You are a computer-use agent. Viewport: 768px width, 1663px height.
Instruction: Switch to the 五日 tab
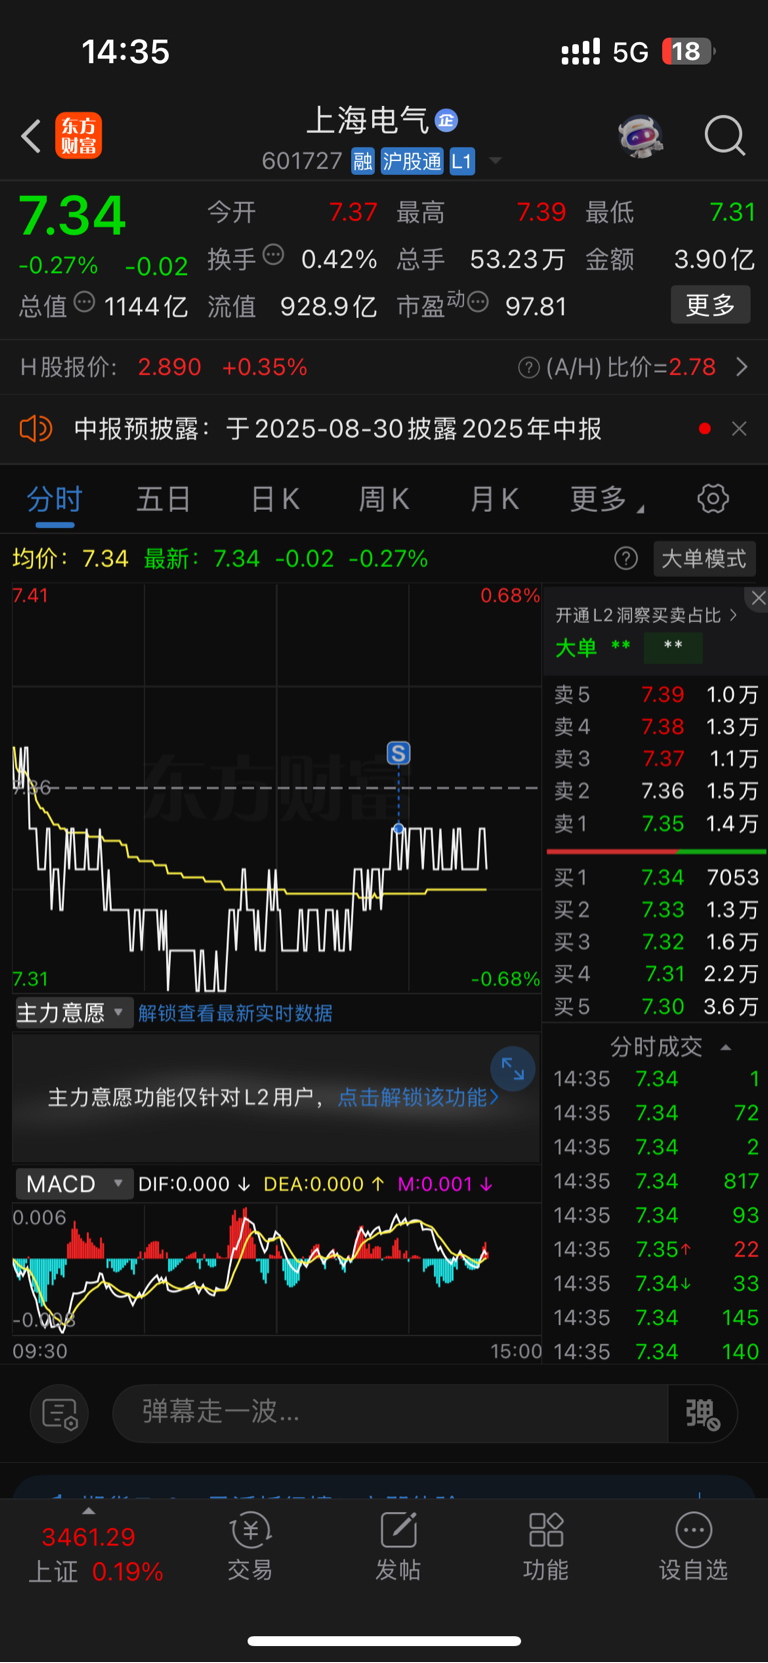163,499
